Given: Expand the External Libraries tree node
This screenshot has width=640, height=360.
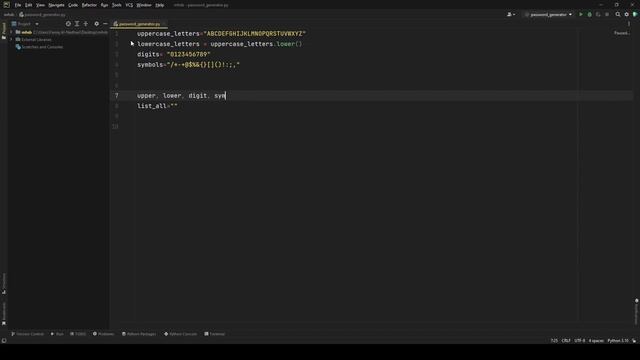Looking at the screenshot, I should pyautogui.click(x=11, y=40).
